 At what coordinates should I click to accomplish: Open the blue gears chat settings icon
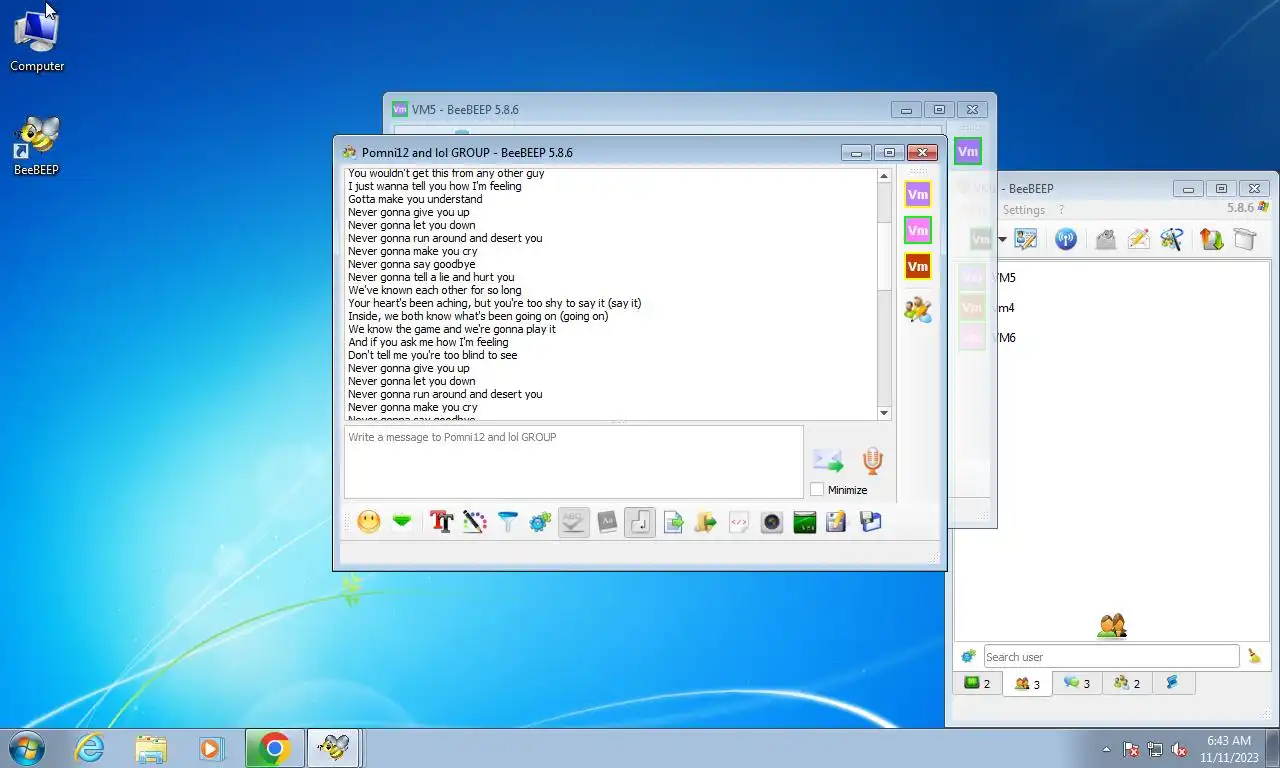tap(541, 522)
